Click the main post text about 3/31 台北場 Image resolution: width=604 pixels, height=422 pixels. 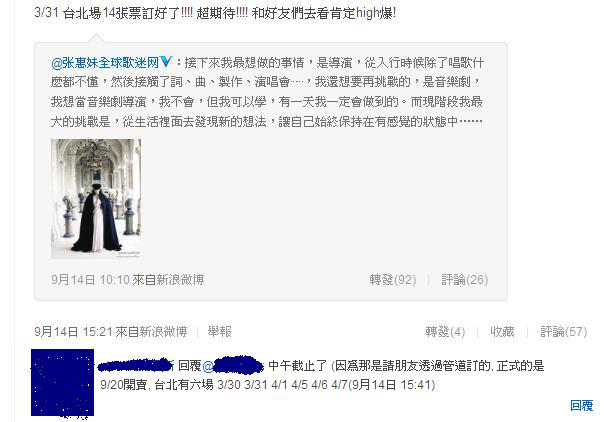[x=215, y=13]
